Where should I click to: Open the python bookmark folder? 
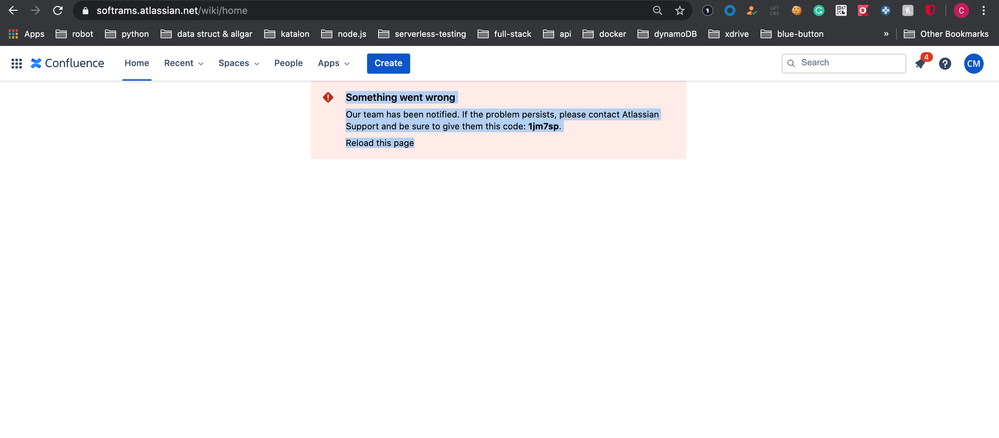point(127,34)
